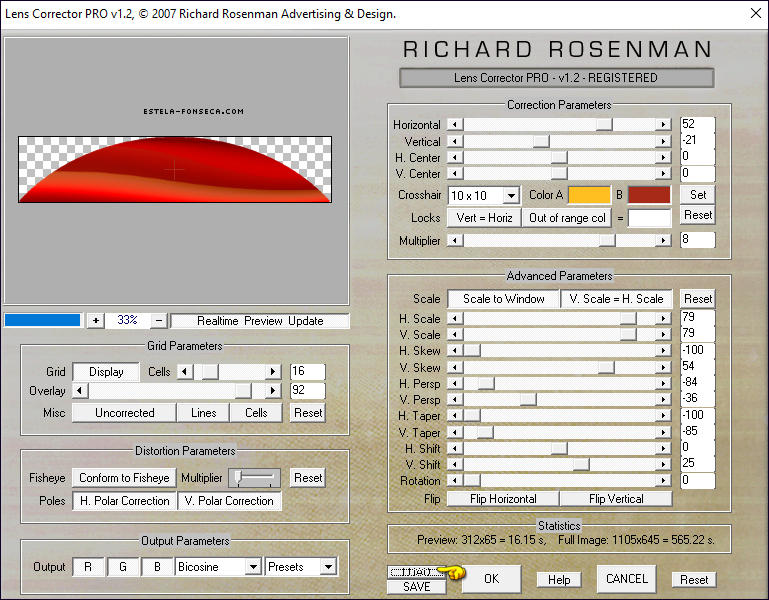
Task: Click Flip Horizontal
Action: (503, 498)
